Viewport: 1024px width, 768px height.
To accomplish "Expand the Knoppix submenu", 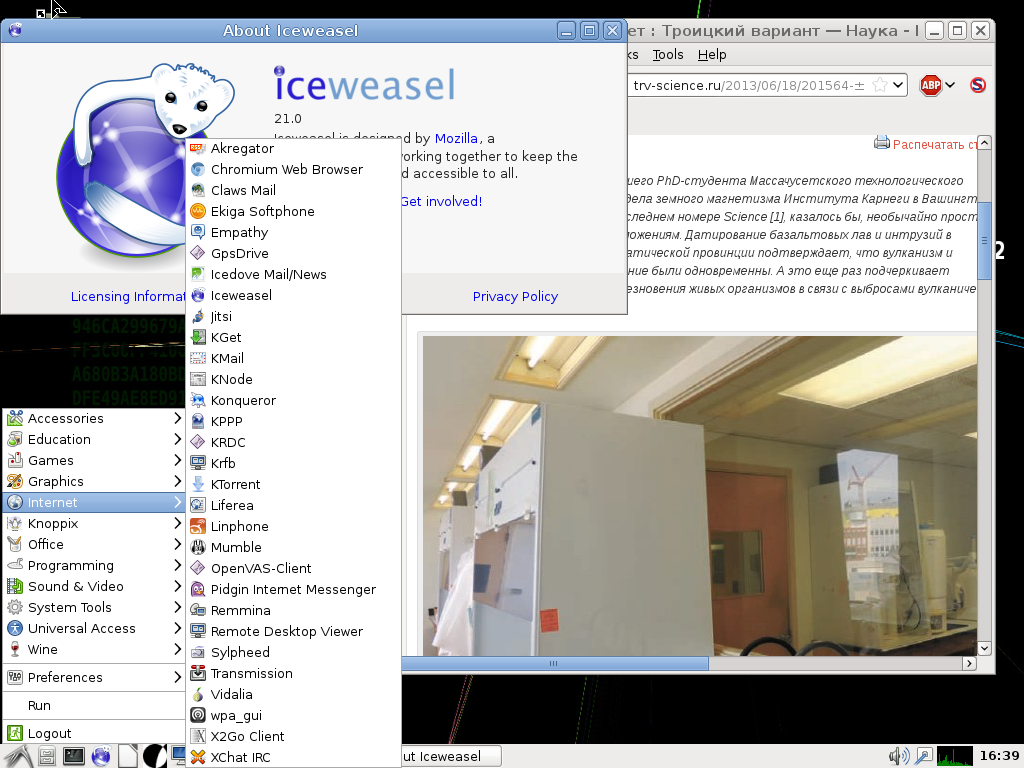I will point(94,523).
